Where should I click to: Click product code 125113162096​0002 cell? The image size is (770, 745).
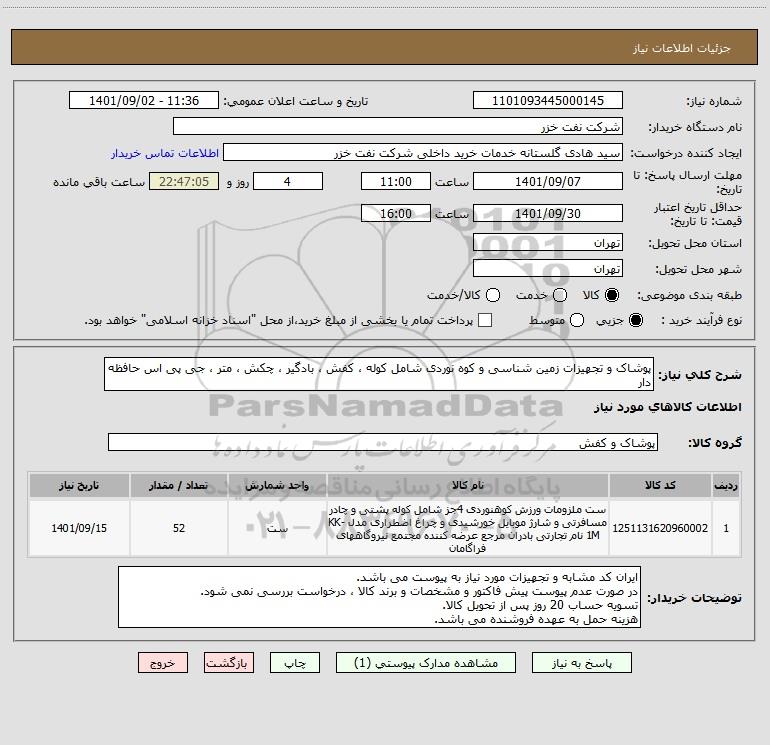point(660,528)
